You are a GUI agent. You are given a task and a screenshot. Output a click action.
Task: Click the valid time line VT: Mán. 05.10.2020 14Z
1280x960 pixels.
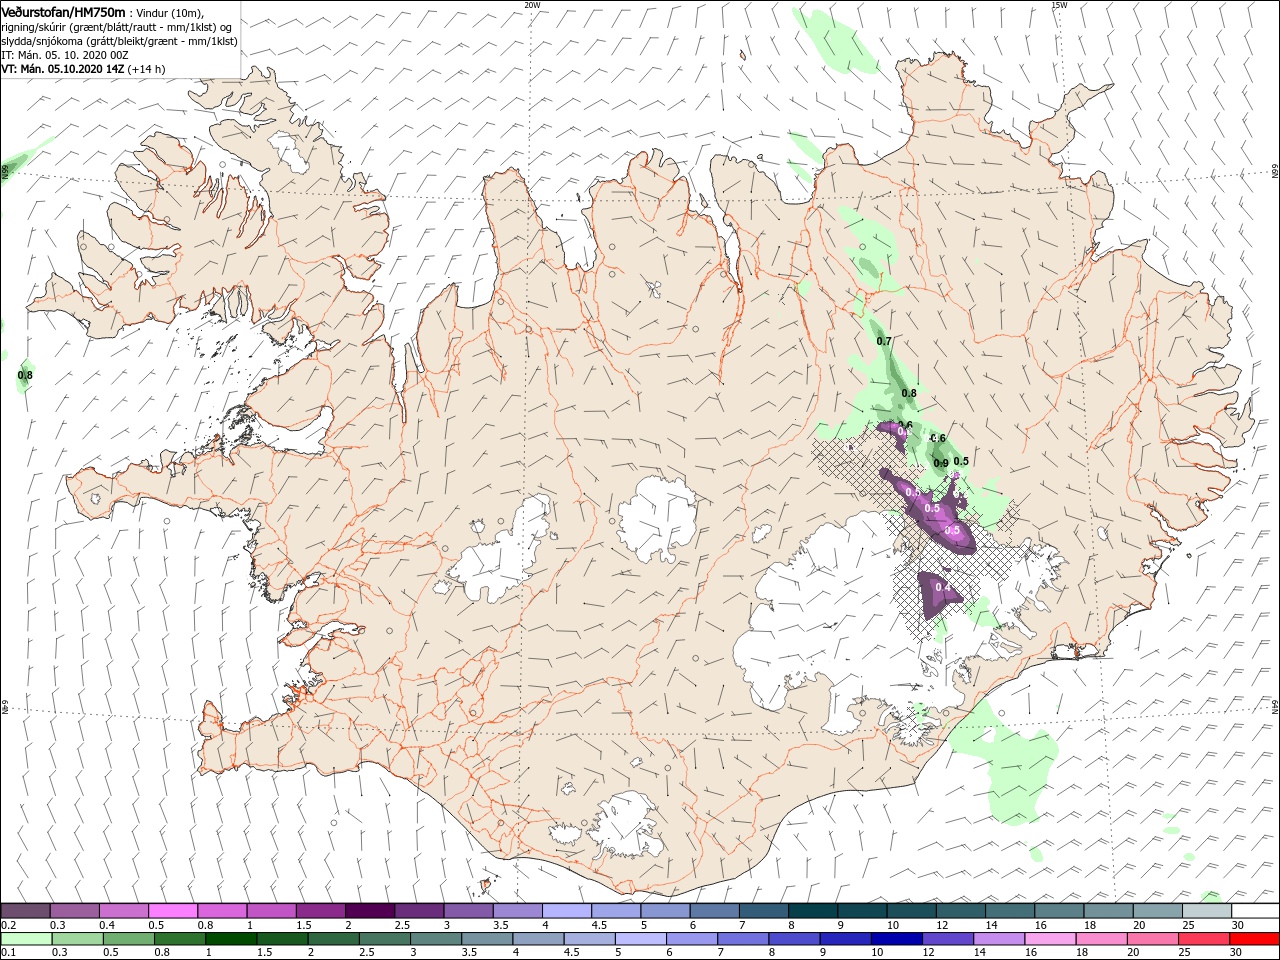[63, 69]
